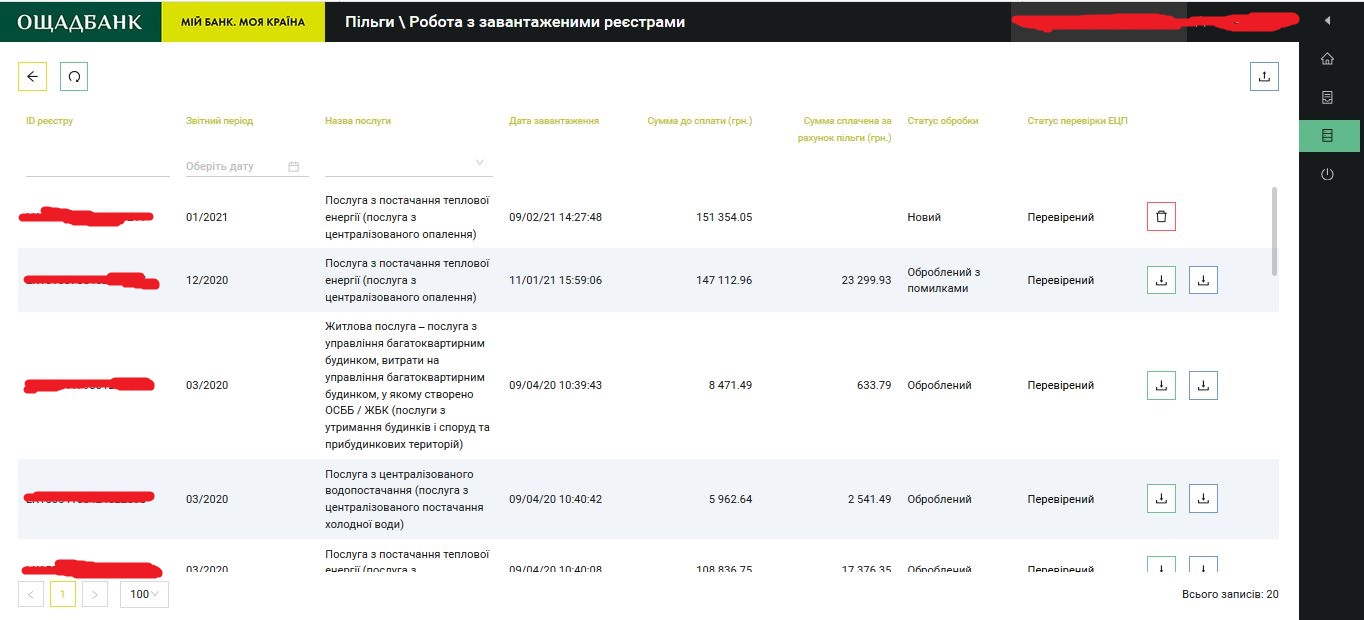
Task: Focus the ID реєстру filter field
Action: point(98,164)
